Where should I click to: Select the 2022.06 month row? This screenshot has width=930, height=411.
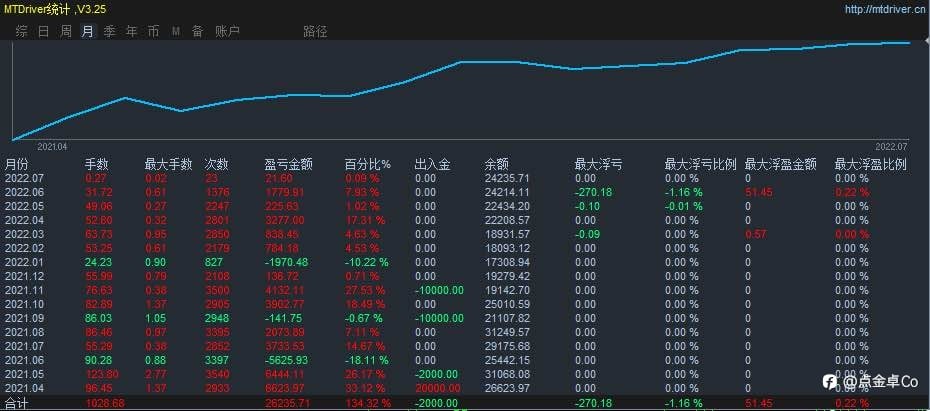click(465, 192)
